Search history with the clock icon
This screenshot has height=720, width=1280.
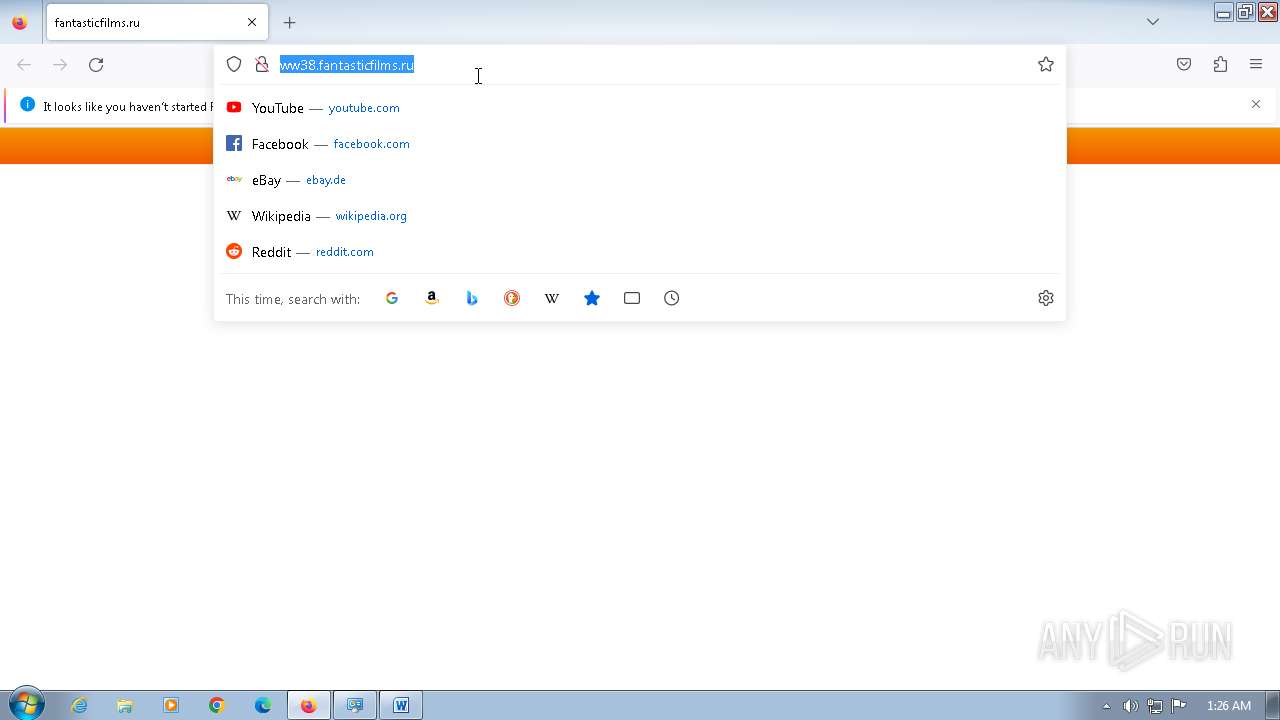coord(672,298)
